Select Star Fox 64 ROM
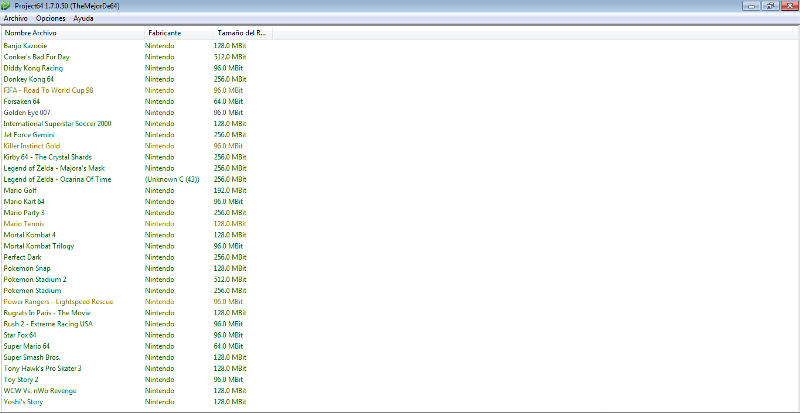 pyautogui.click(x=20, y=335)
